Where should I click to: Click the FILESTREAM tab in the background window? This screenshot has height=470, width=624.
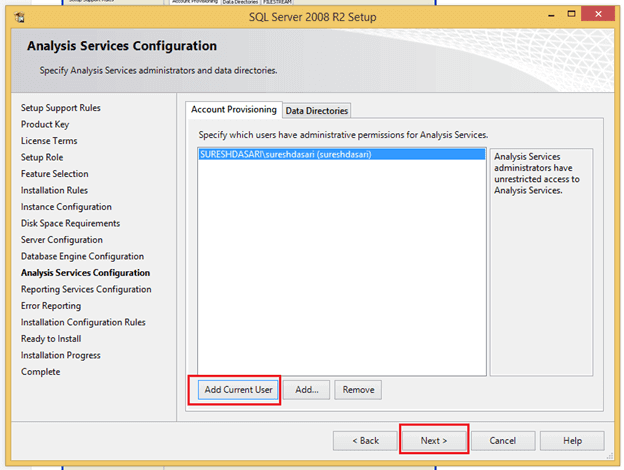[x=277, y=3]
